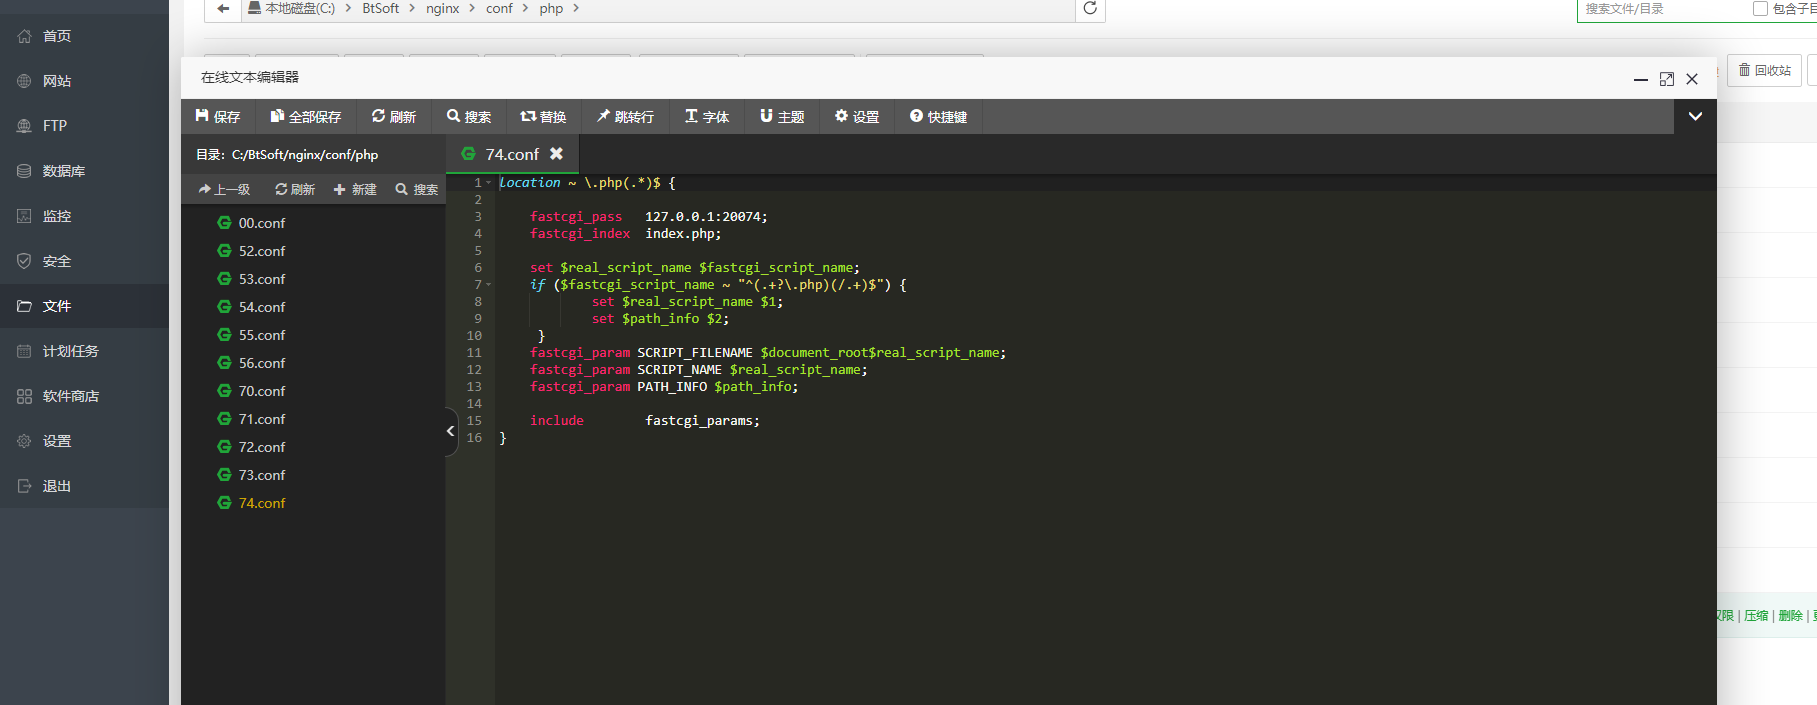Open the 主题 theme selector

pyautogui.click(x=782, y=117)
